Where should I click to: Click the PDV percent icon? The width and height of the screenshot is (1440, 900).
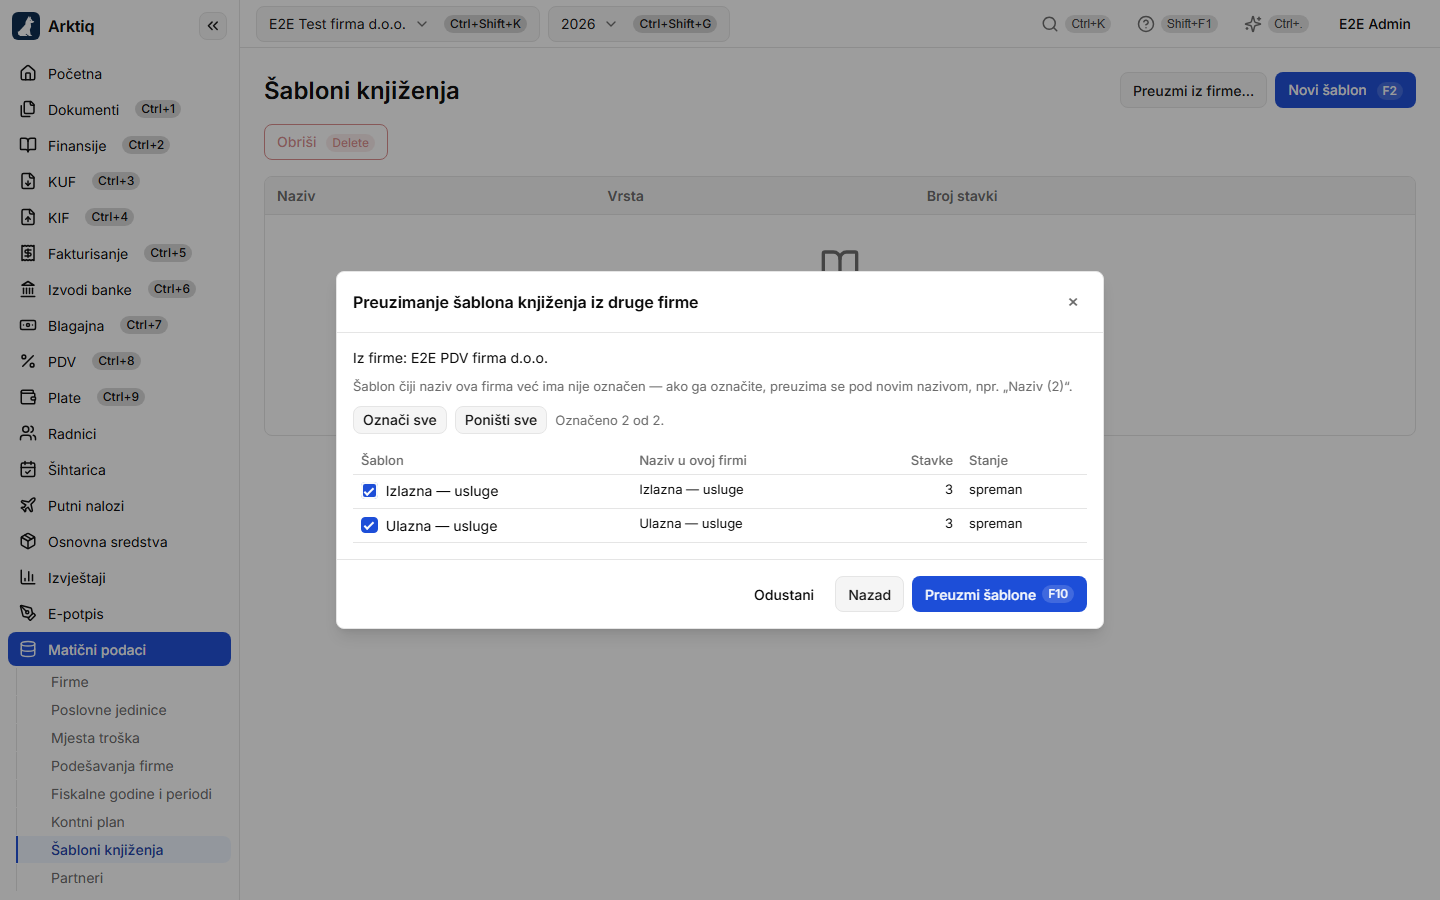[x=28, y=361]
